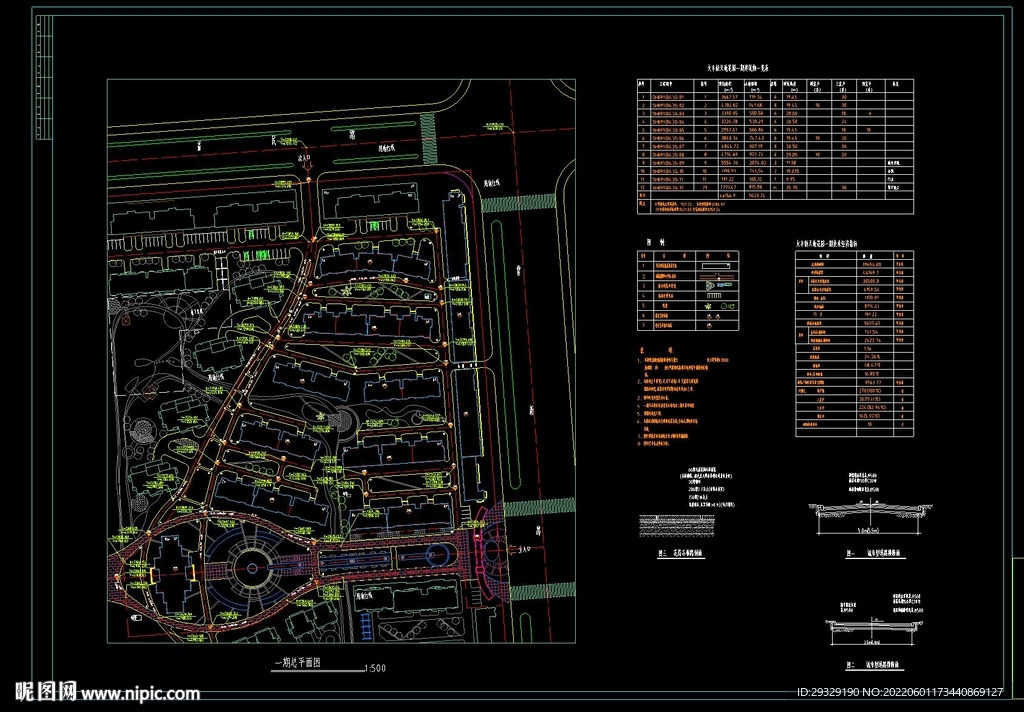Click the 3667.57 value in the top table

[x=727, y=98]
